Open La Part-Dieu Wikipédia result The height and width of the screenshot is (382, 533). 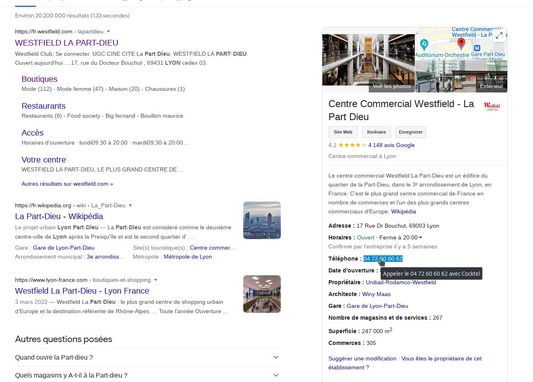(x=59, y=216)
